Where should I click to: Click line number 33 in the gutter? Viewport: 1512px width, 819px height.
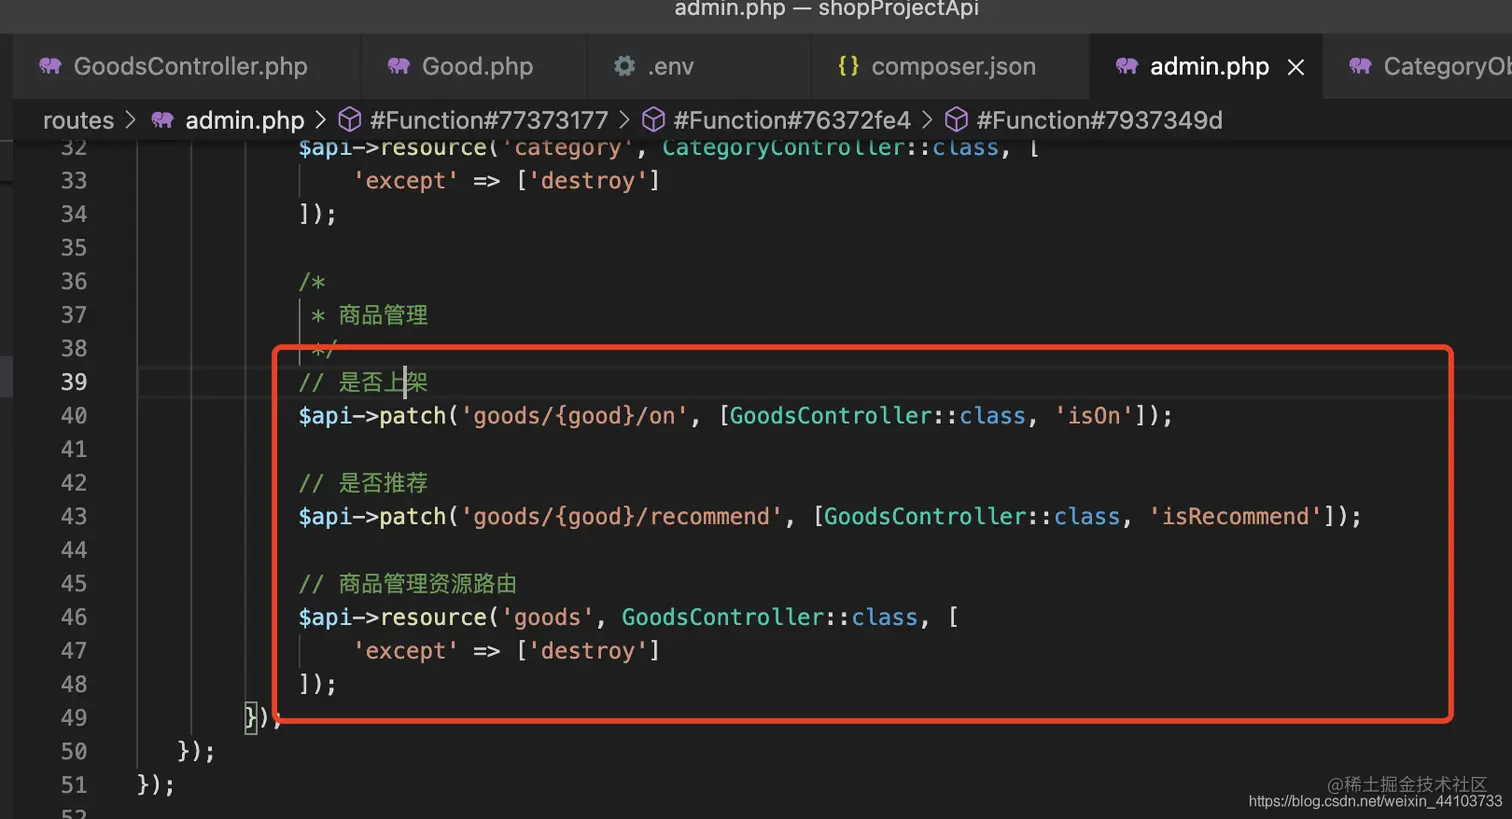[x=74, y=181]
